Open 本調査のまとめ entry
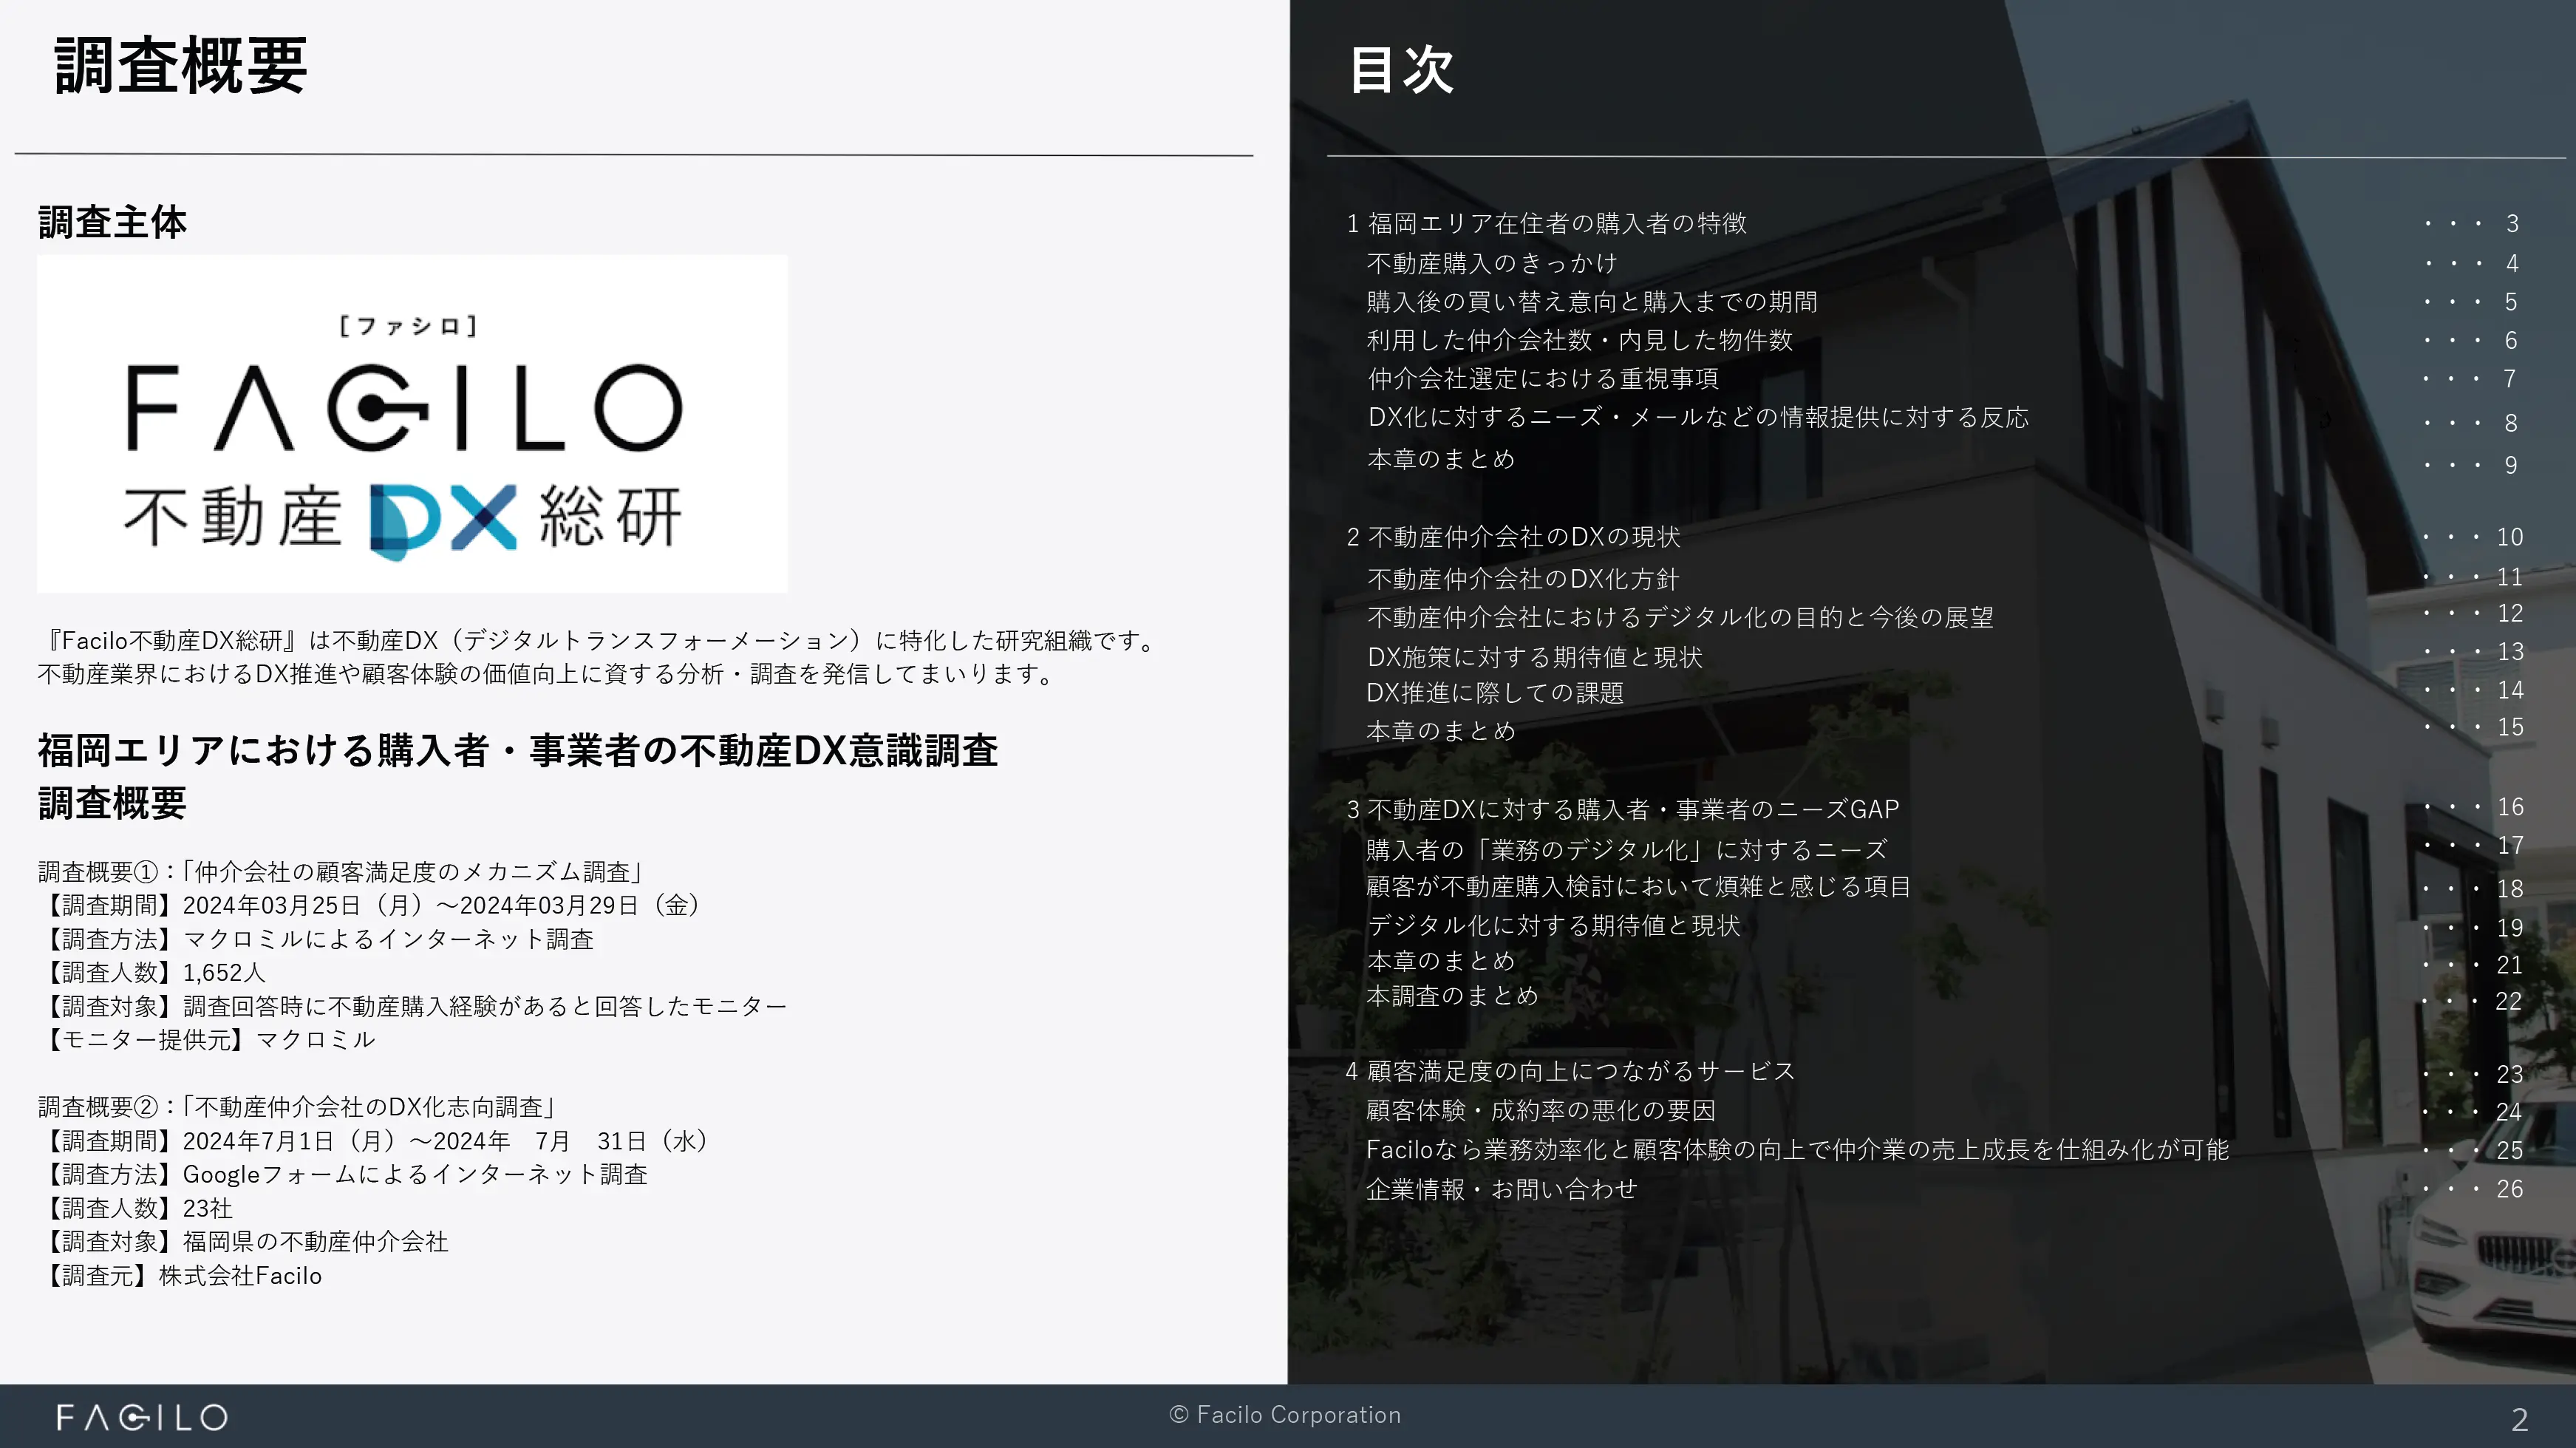 1452,996
